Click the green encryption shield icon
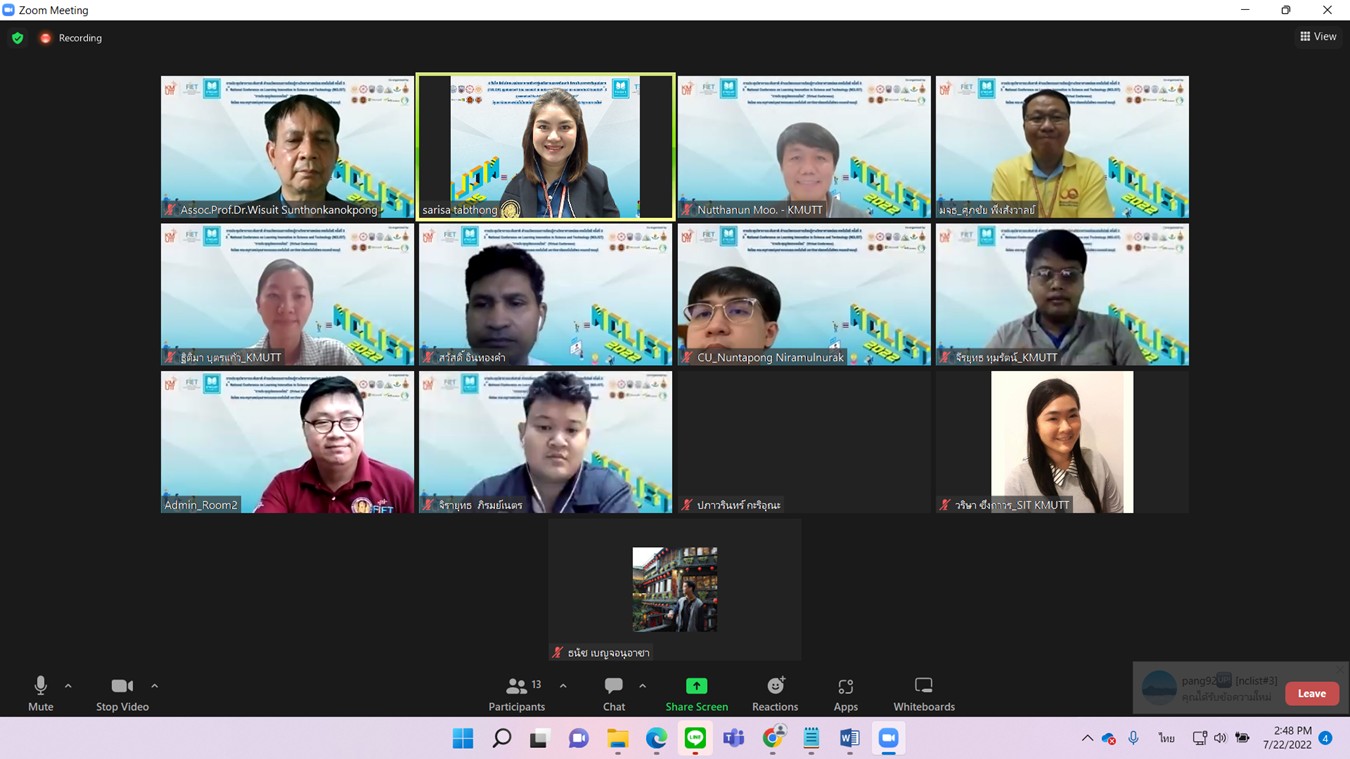This screenshot has height=759, width=1350. 18,38
